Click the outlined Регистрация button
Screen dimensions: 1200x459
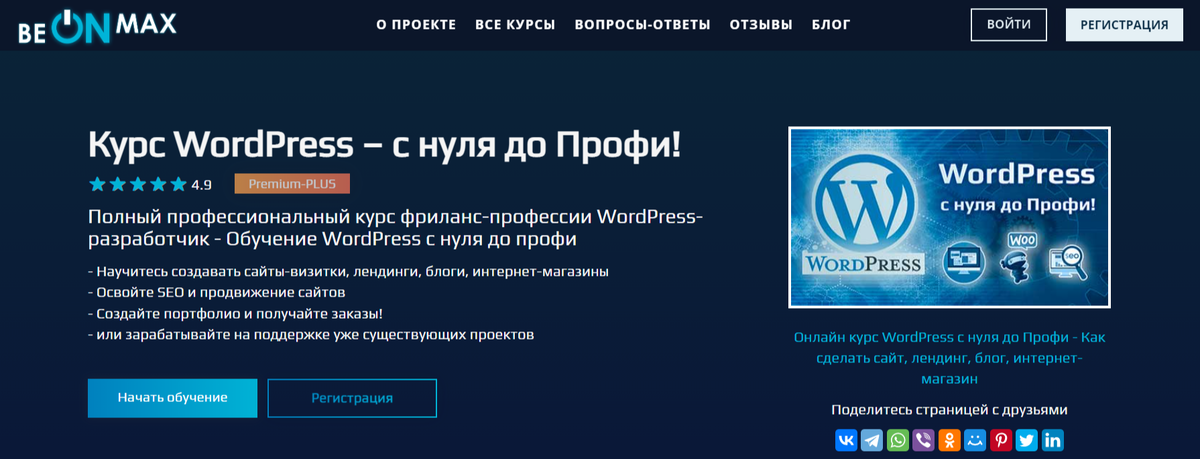tap(352, 397)
